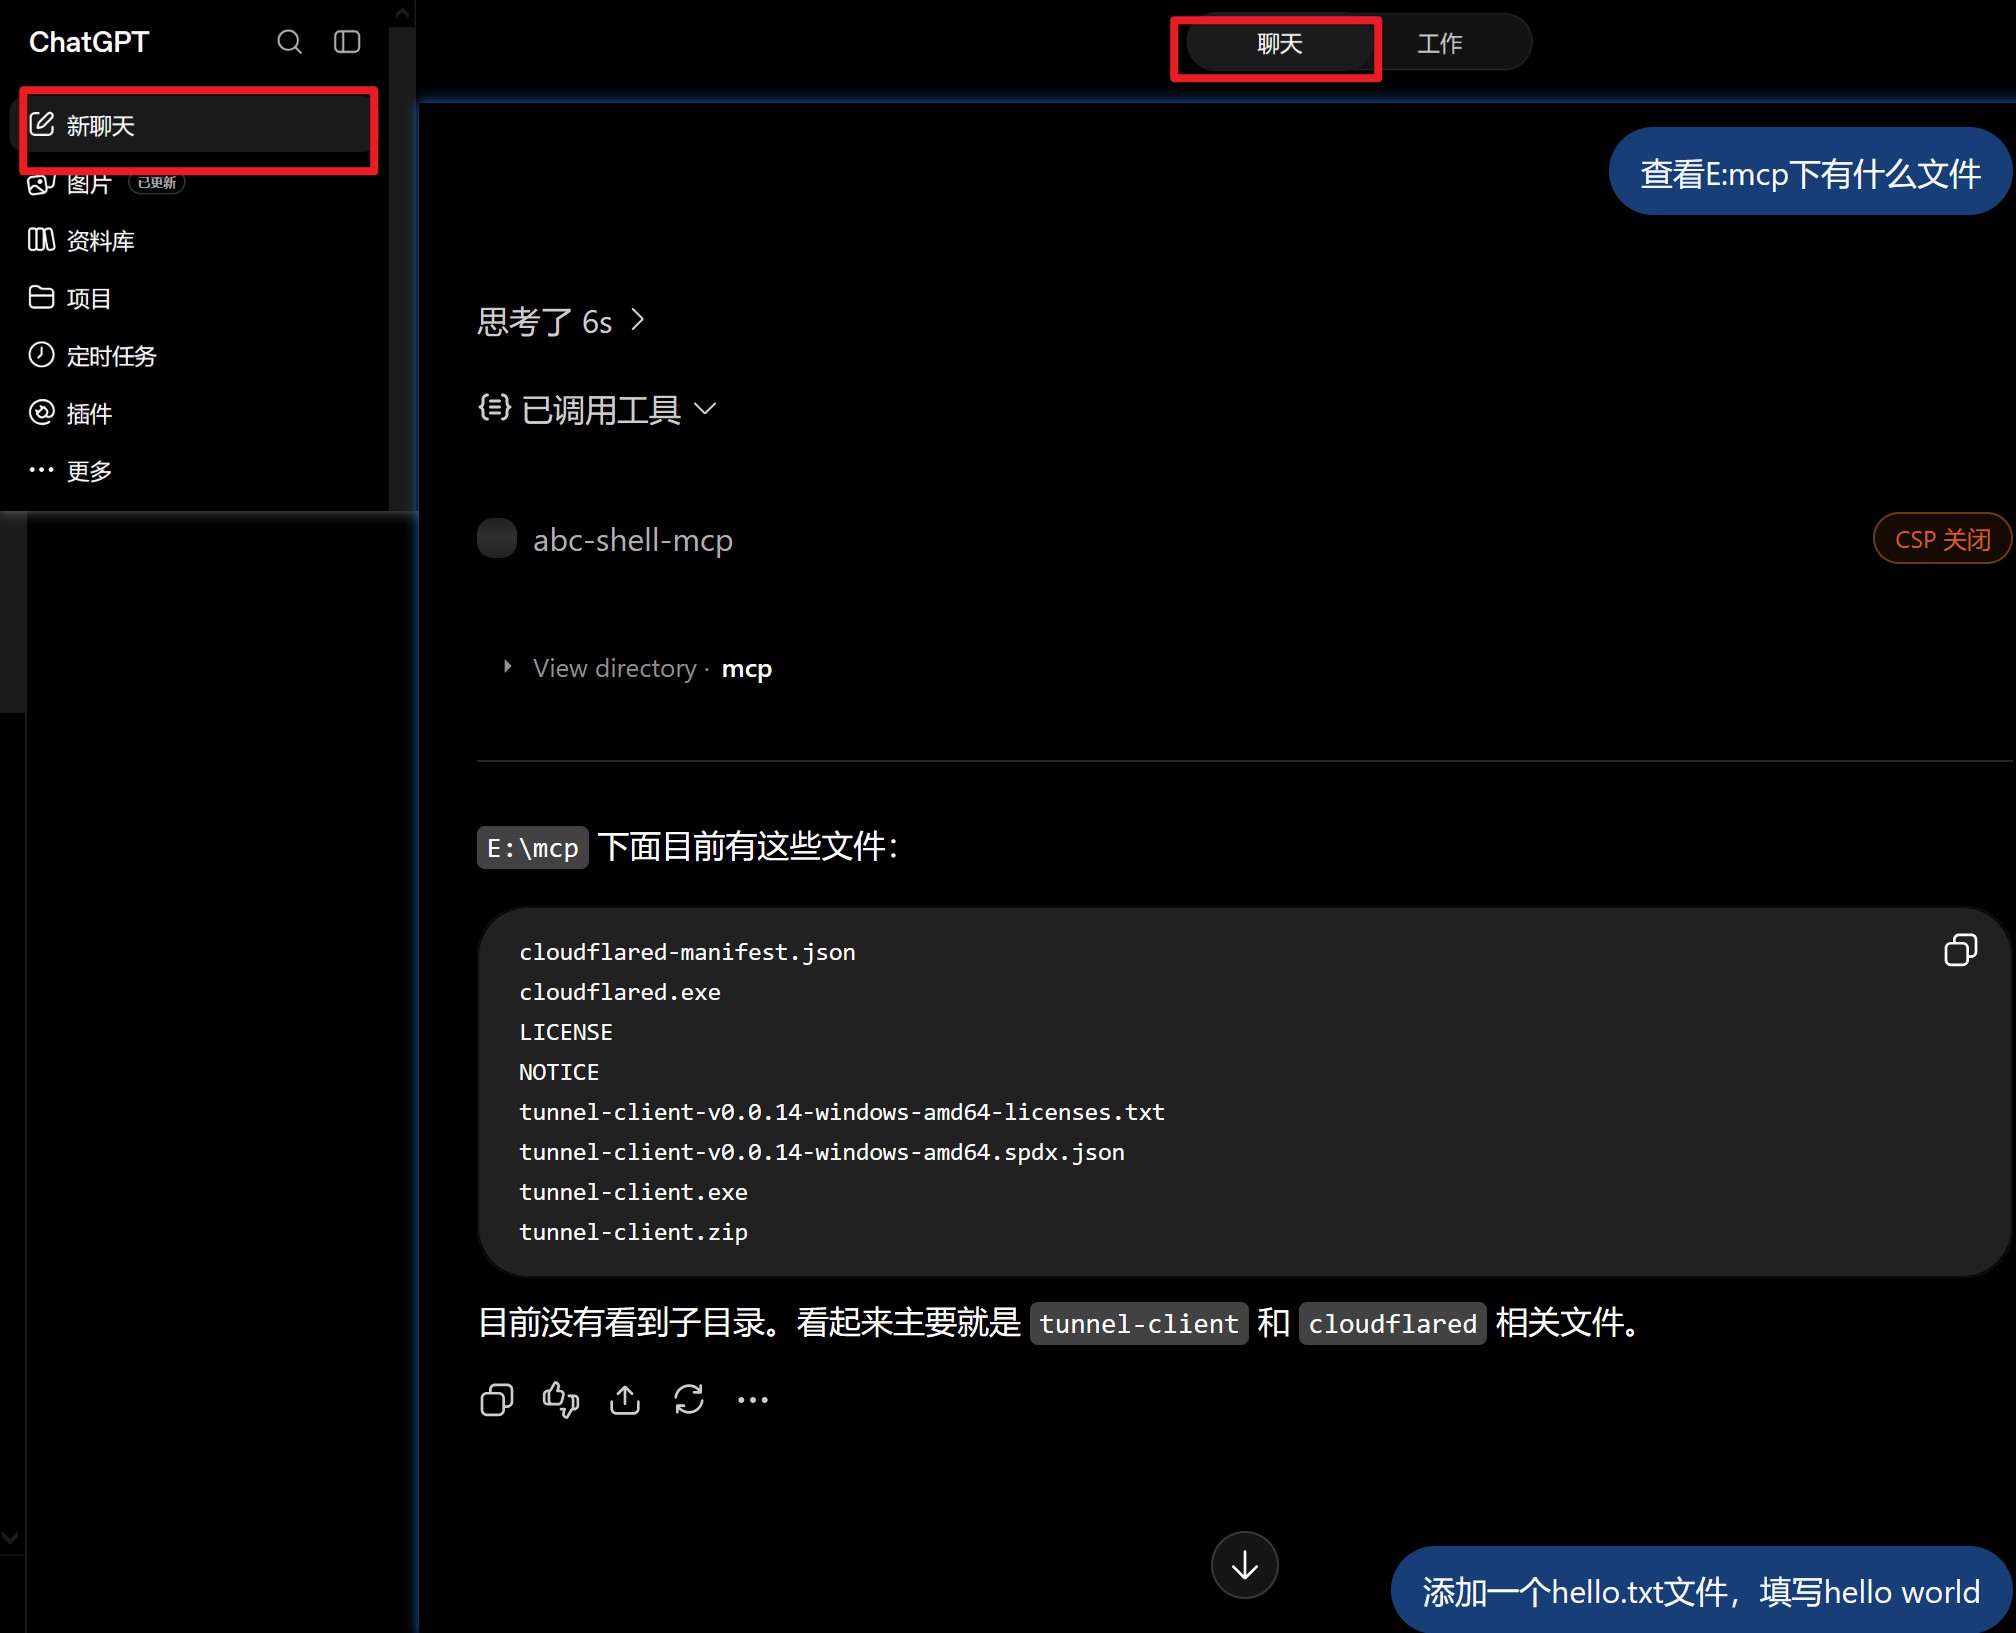
Task: Click the inline tunnel-client code tag
Action: (x=1139, y=1324)
